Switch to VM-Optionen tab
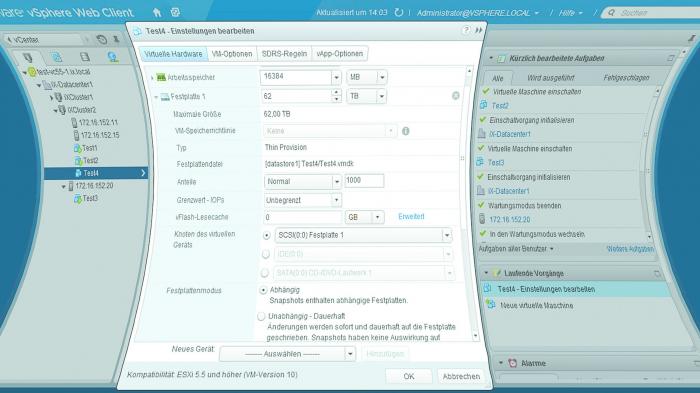This screenshot has height=393, width=700. coord(232,54)
